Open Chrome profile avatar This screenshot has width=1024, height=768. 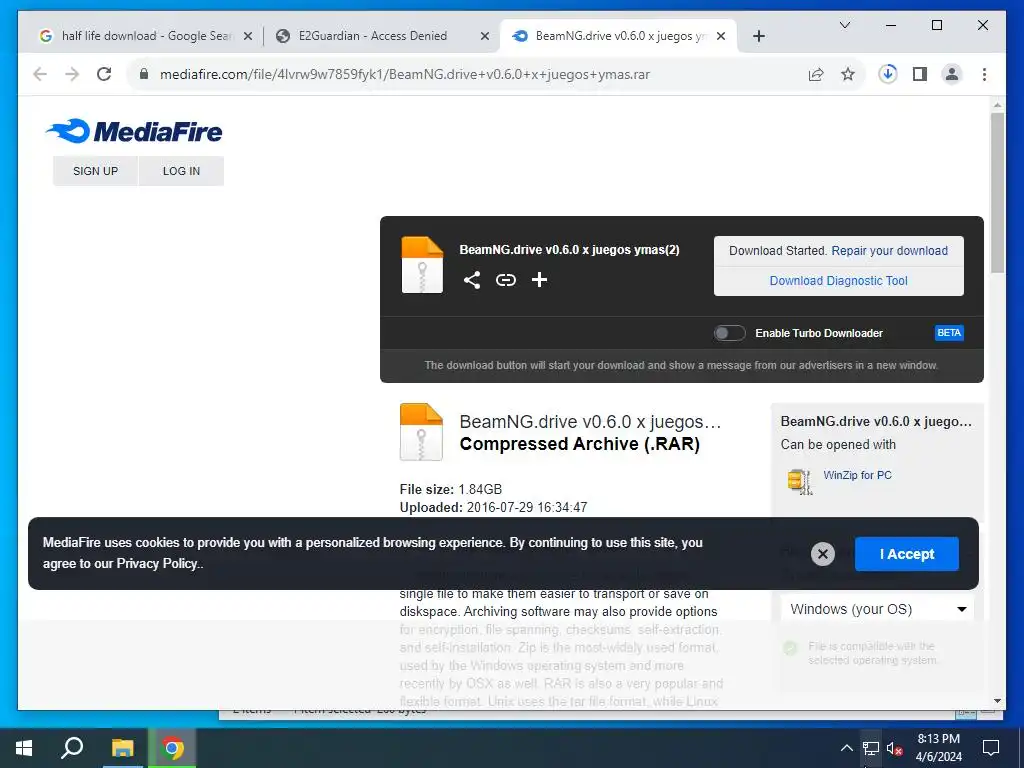pyautogui.click(x=952, y=74)
